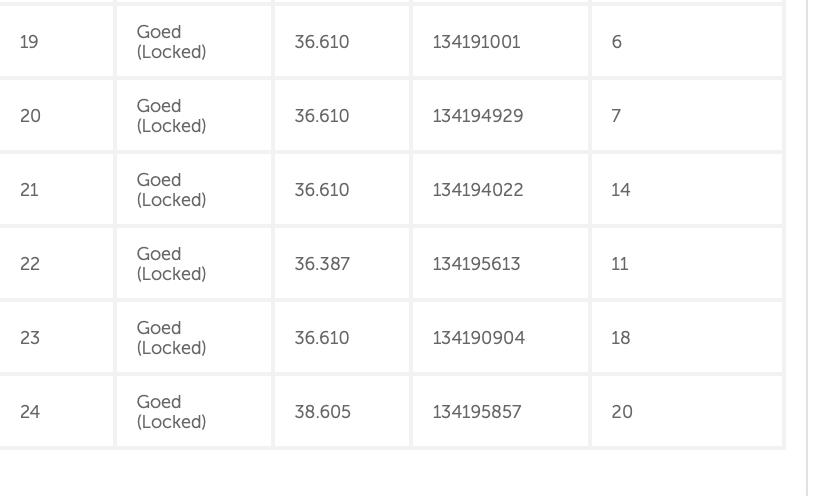
Task: Select the value 18 in row 23
Action: point(620,338)
